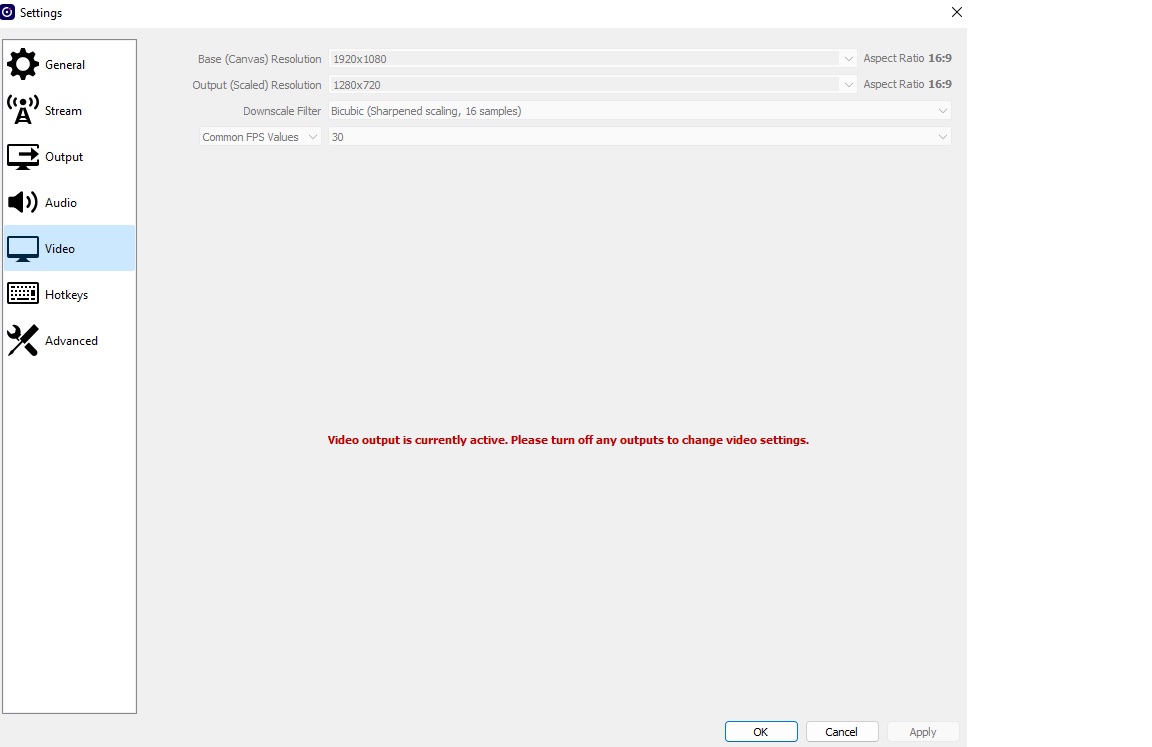The image size is (1152, 747).
Task: Click the Apply button
Action: click(x=922, y=732)
